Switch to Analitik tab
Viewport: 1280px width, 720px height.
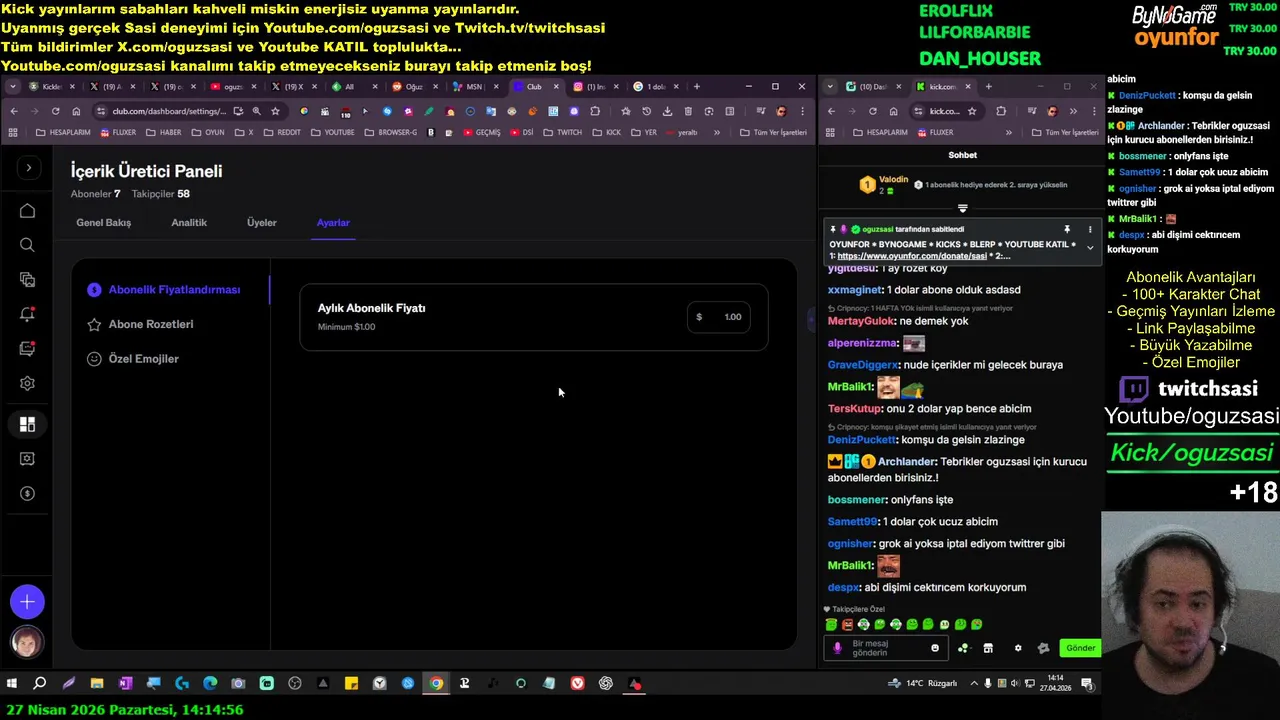point(189,223)
